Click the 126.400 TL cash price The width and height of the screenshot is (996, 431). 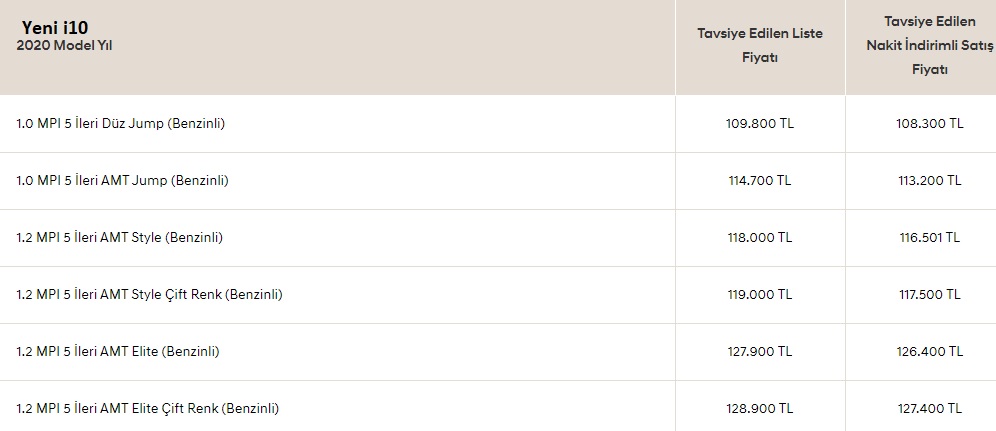[929, 352]
